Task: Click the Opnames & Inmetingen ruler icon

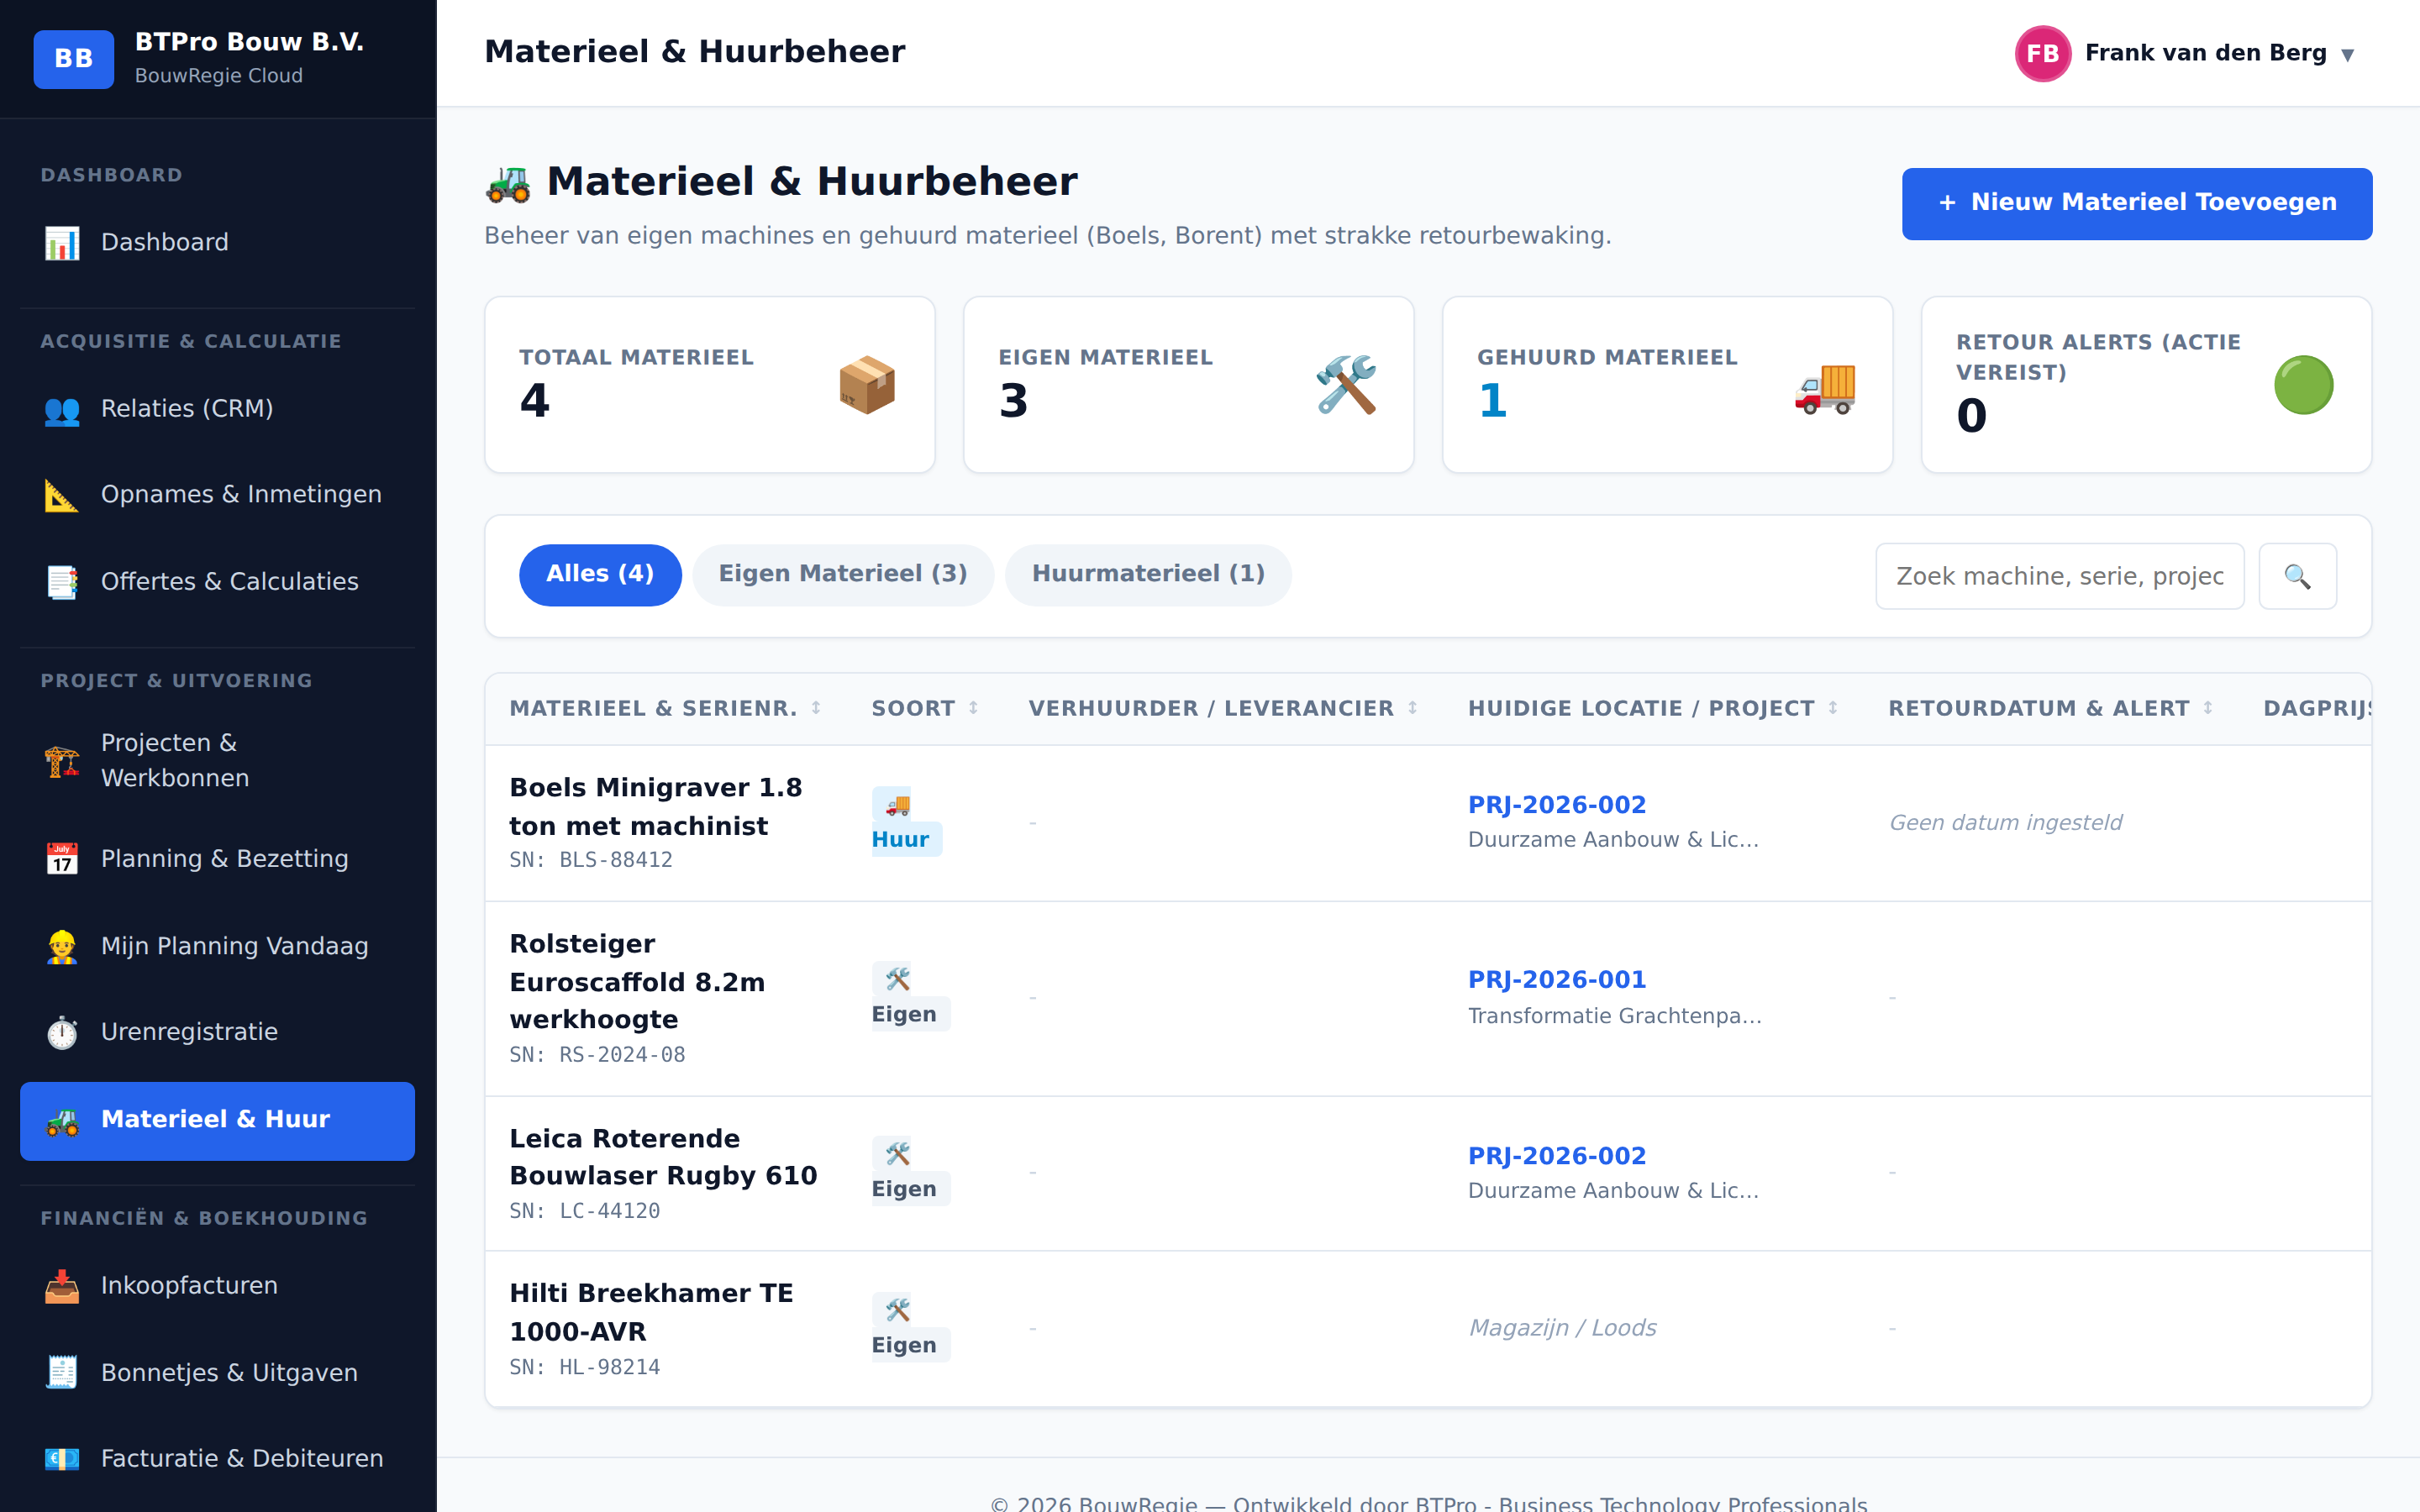Action: (62, 495)
